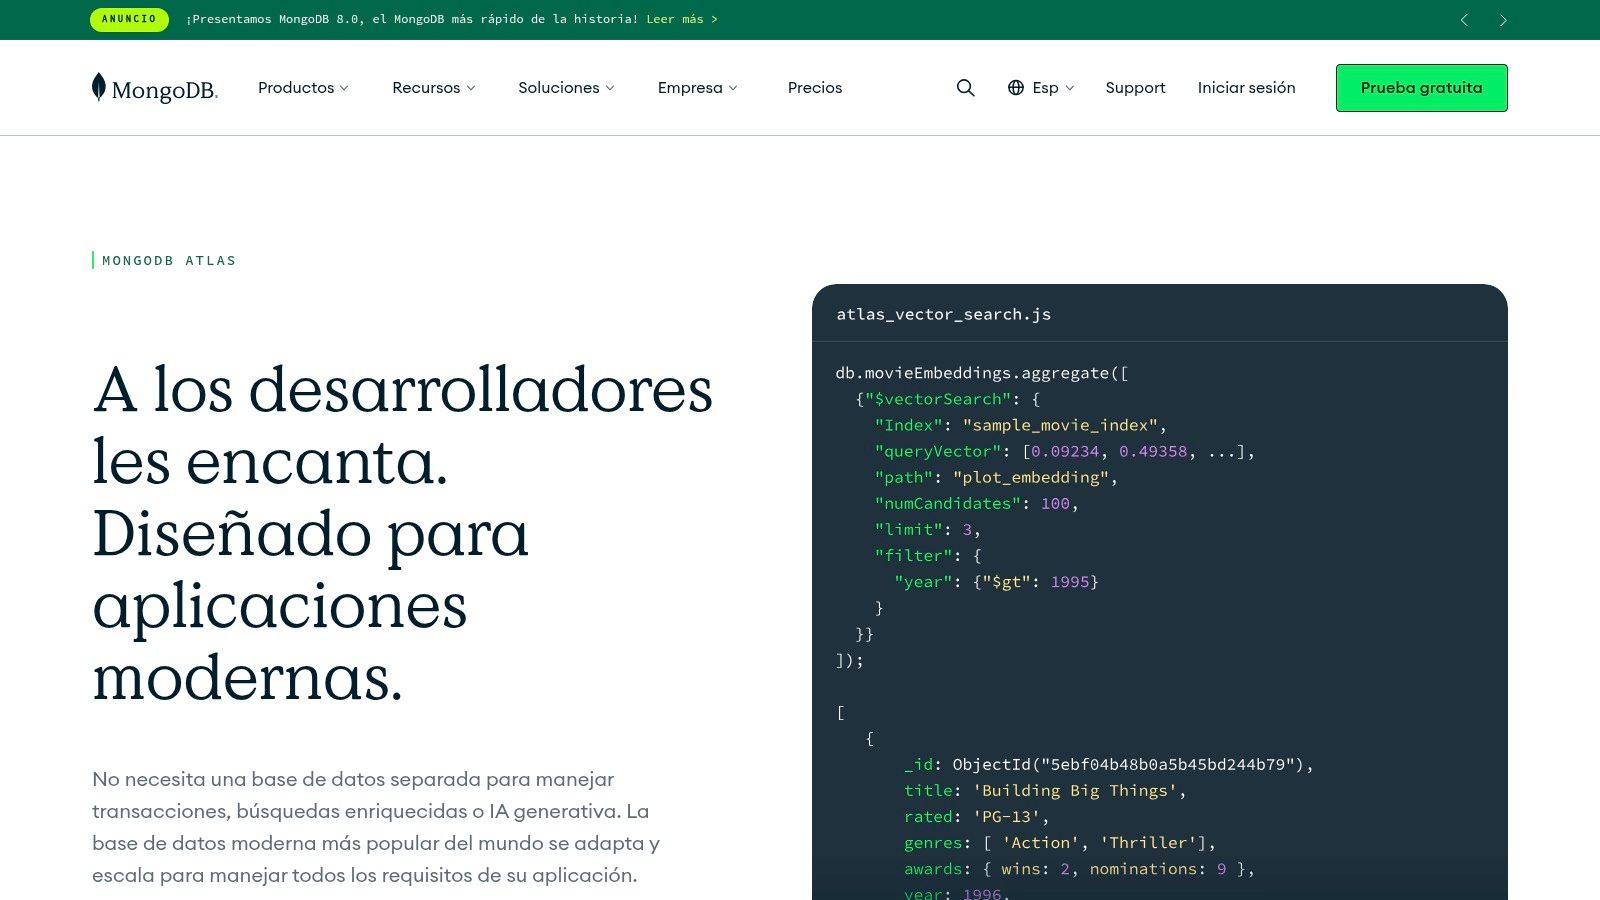Click the "$gt": 1995 filter value
Screen dimensions: 1600x900
pyautogui.click(x=1035, y=581)
